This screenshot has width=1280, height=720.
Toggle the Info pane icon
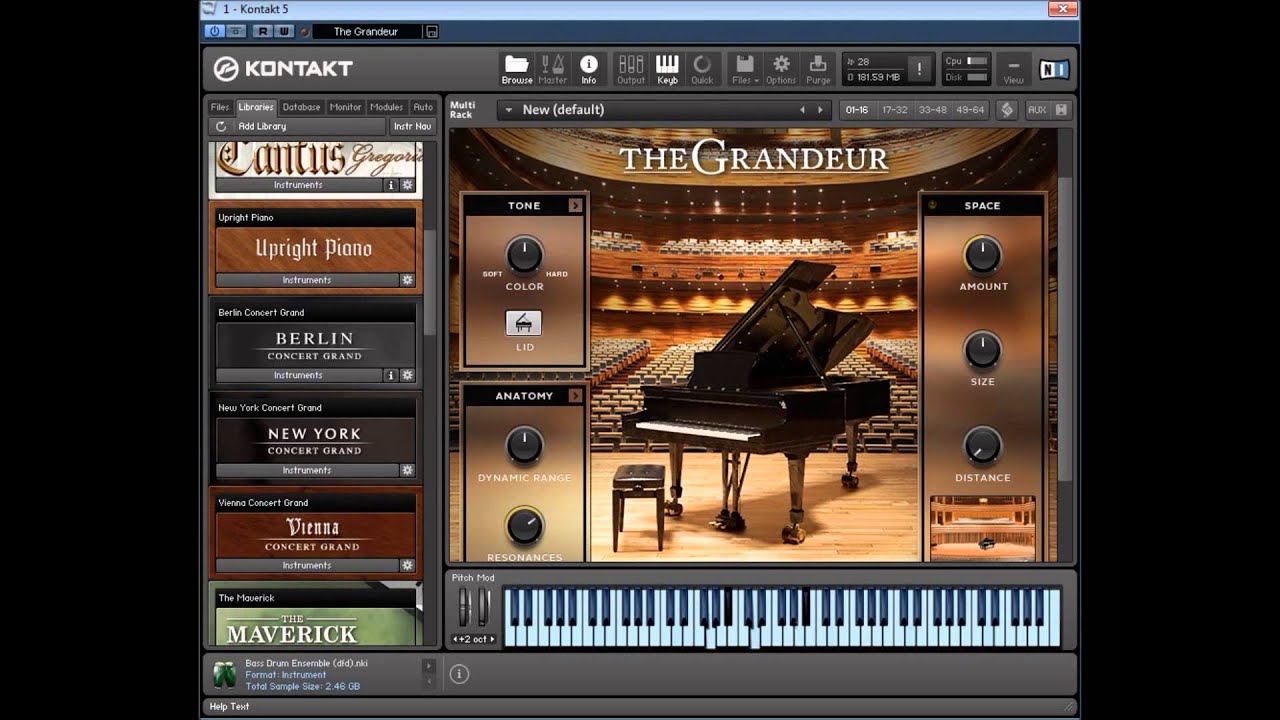click(x=588, y=69)
